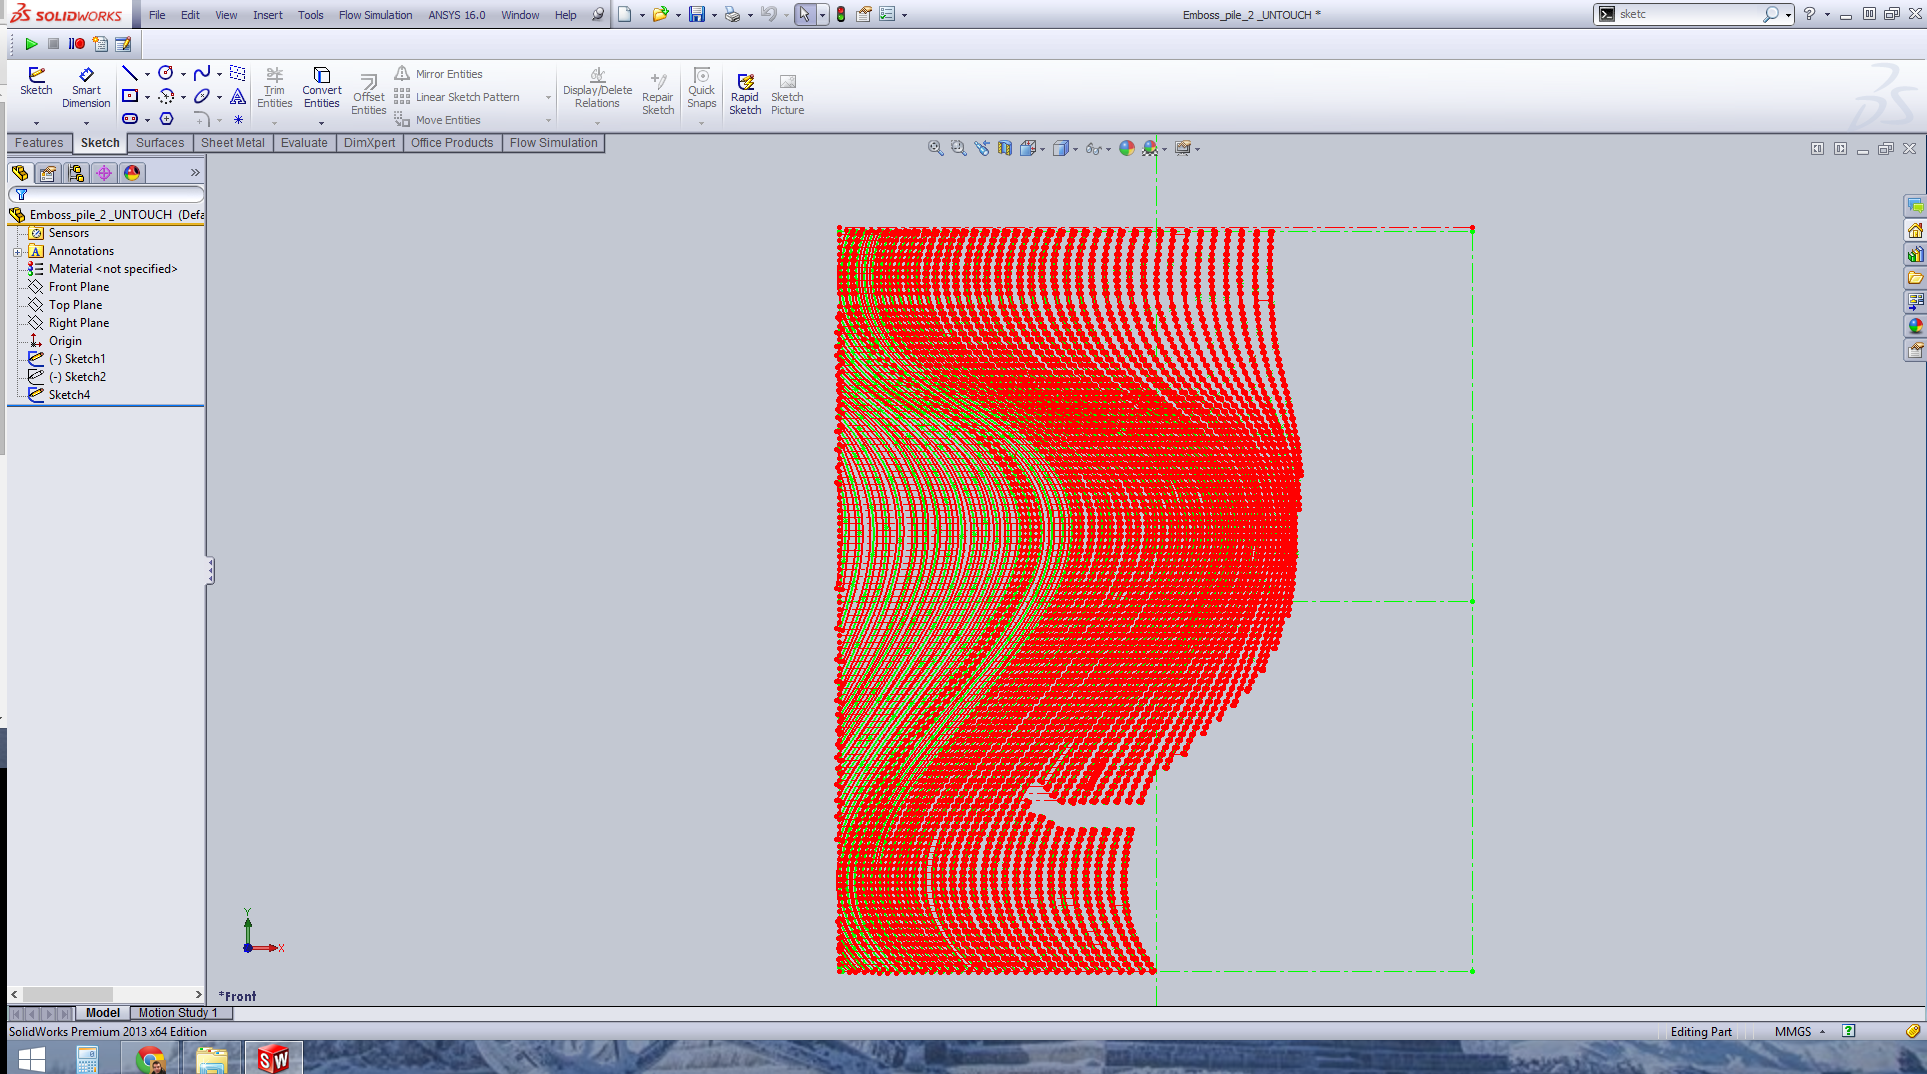Viewport: 1927px width, 1074px height.
Task: Select the Spline sketch tool
Action: (202, 73)
